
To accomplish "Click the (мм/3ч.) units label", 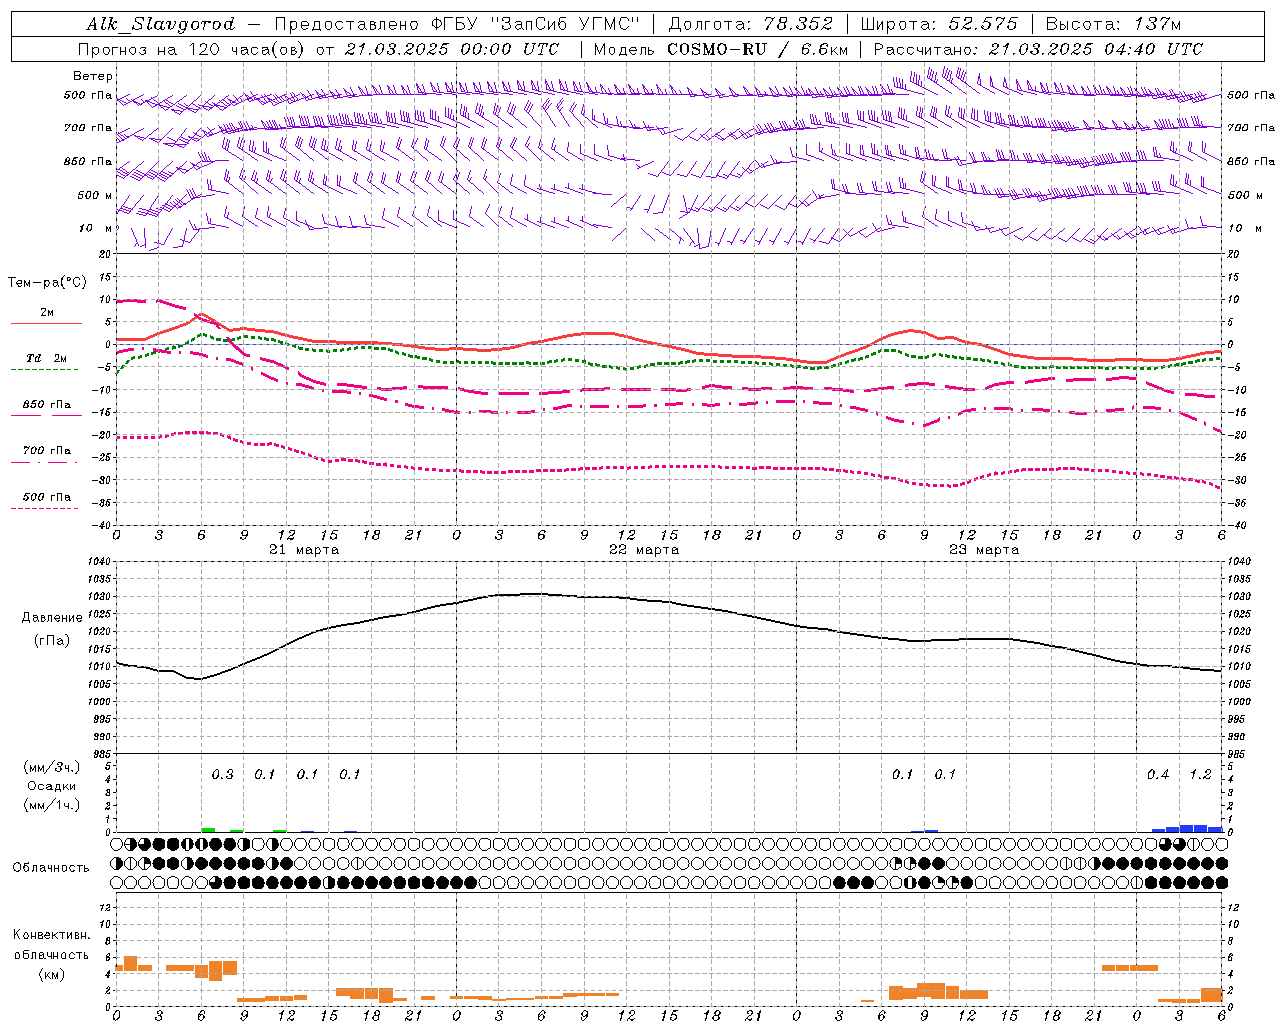I will point(52,767).
